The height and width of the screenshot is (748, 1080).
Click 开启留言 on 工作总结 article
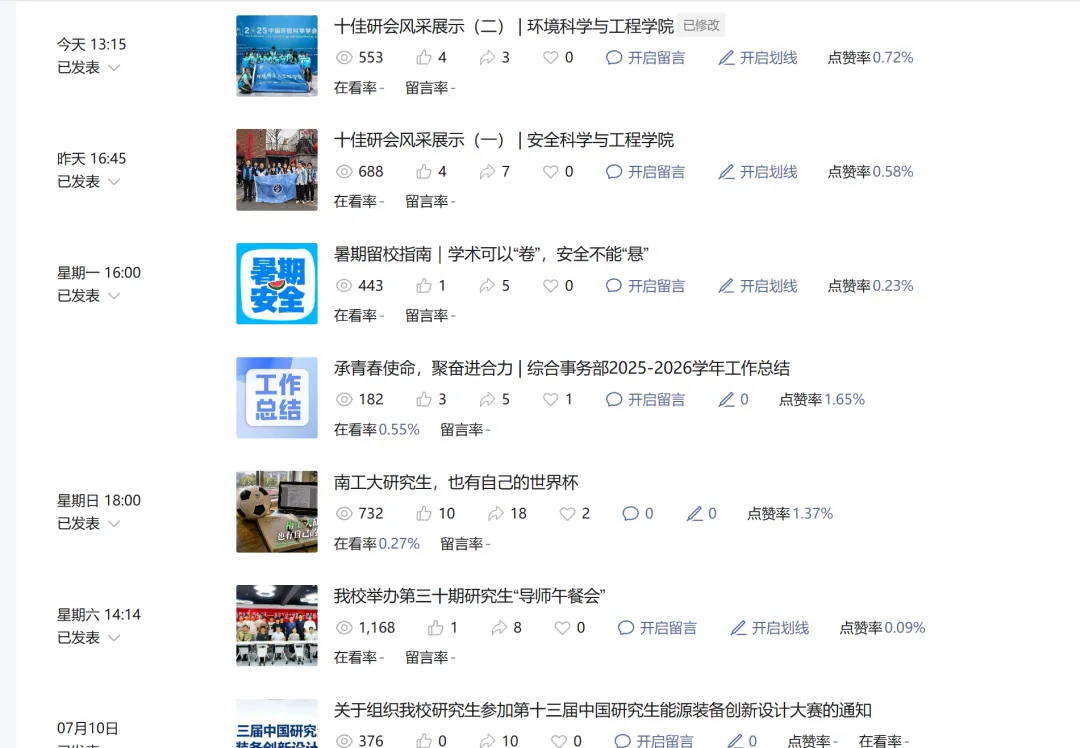[645, 399]
